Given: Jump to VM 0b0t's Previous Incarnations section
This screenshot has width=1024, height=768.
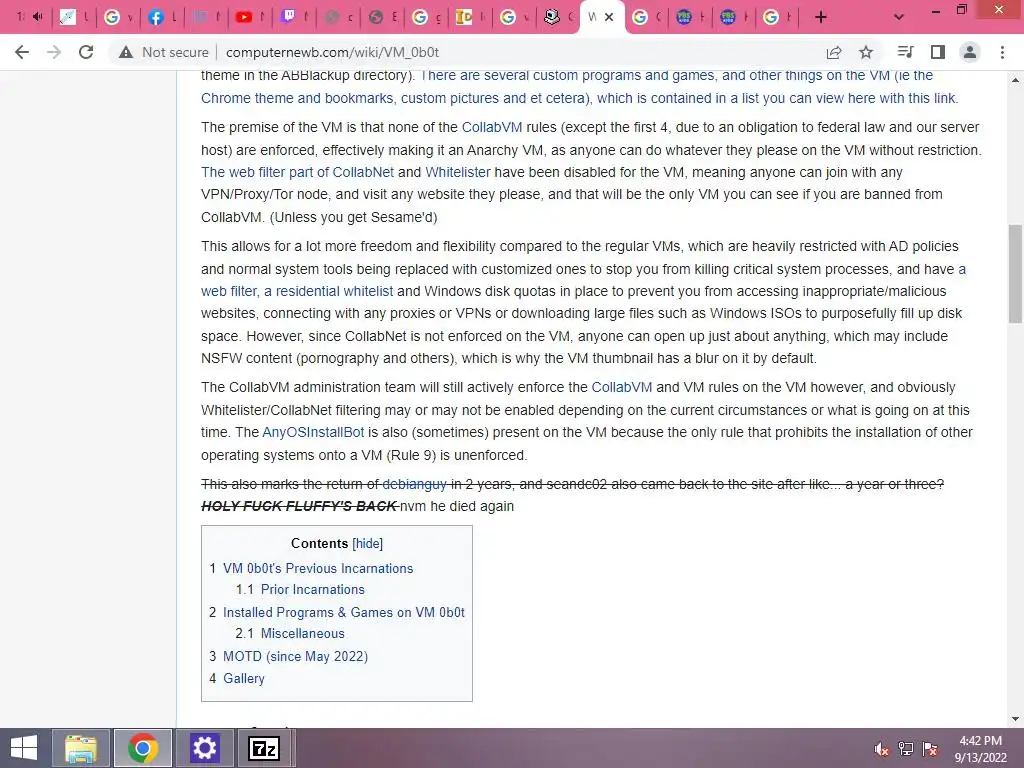Looking at the screenshot, I should pos(318,569).
